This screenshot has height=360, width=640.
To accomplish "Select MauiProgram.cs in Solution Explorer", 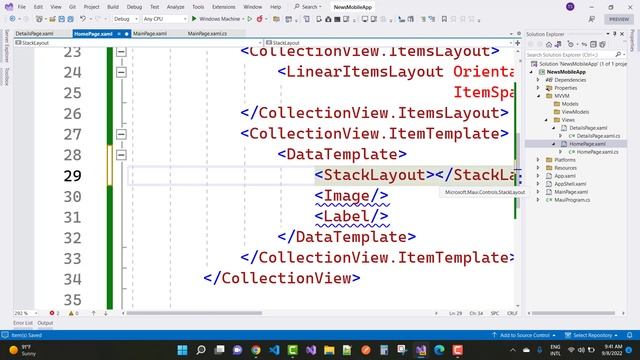I will 572,200.
